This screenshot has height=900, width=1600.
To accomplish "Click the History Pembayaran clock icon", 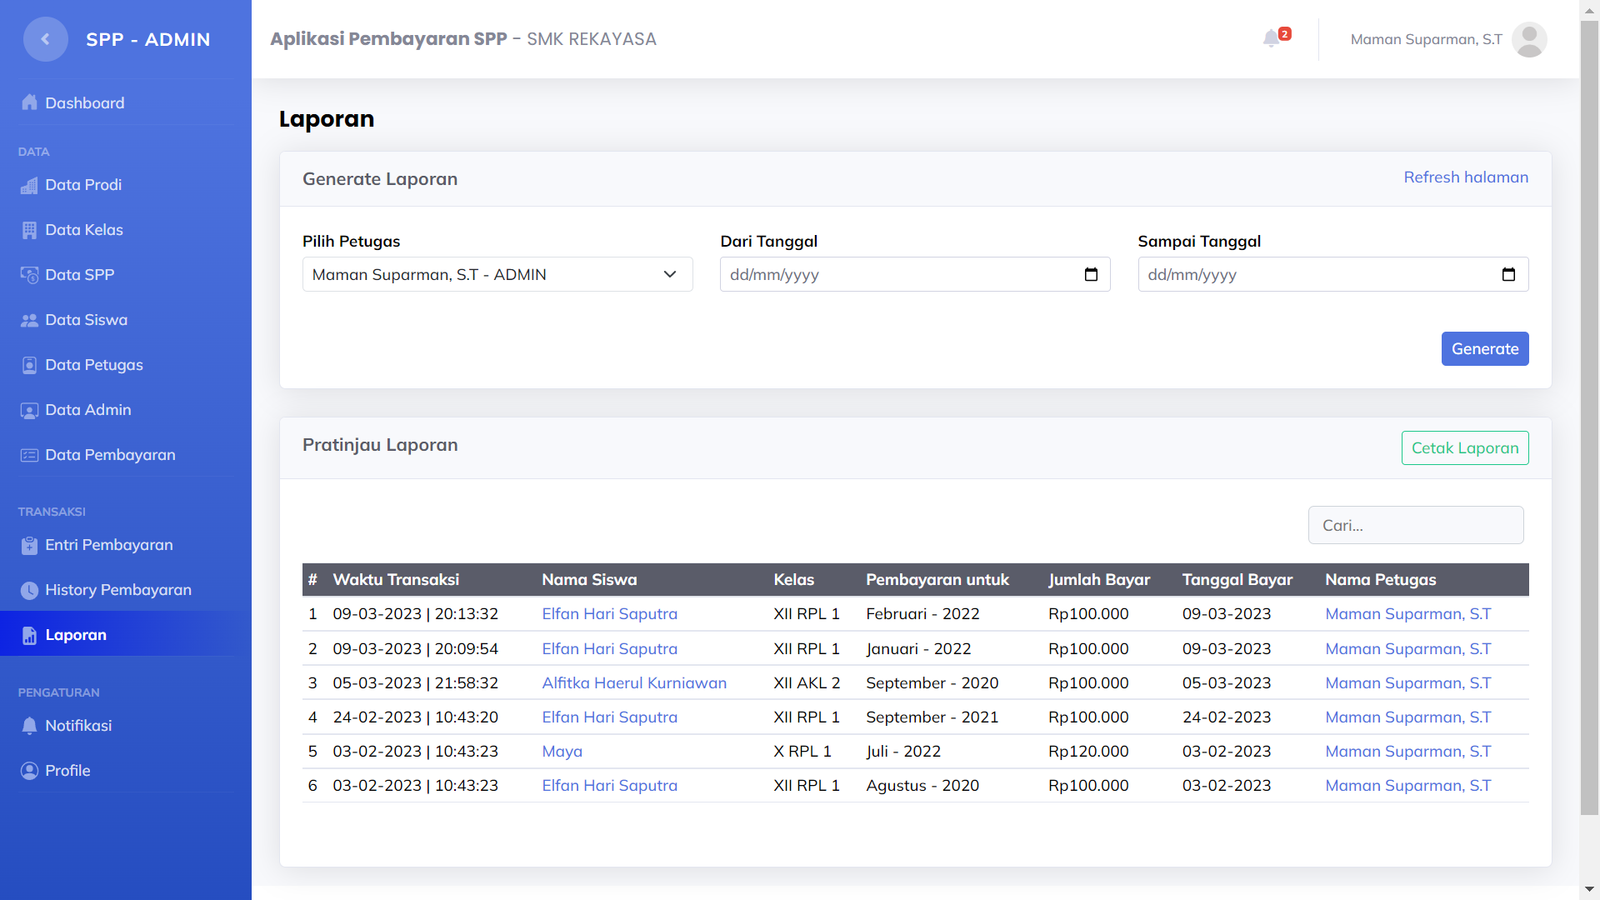I will (29, 590).
